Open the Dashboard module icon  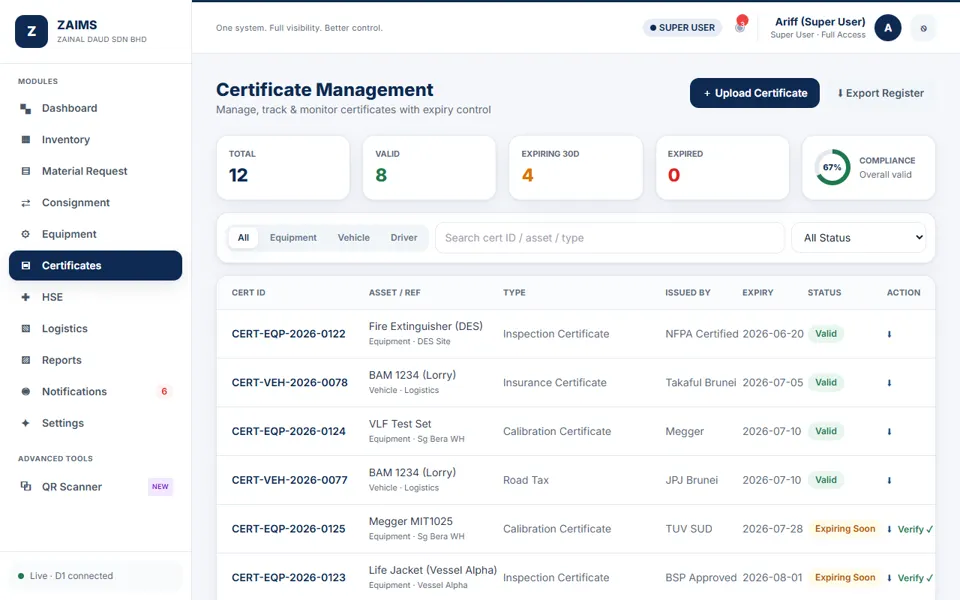tap(26, 108)
